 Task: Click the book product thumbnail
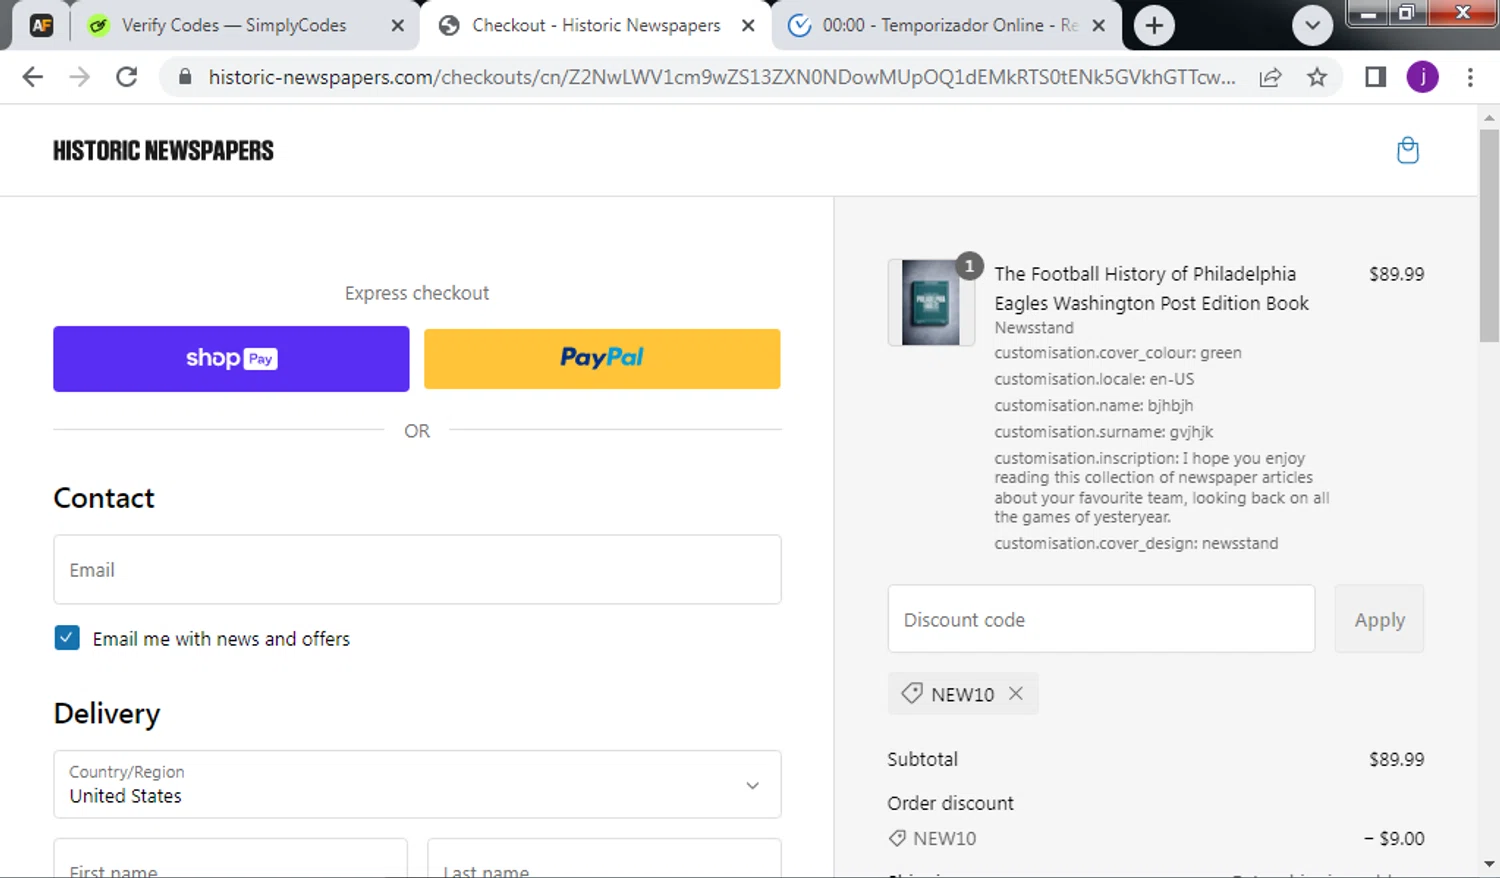click(931, 302)
